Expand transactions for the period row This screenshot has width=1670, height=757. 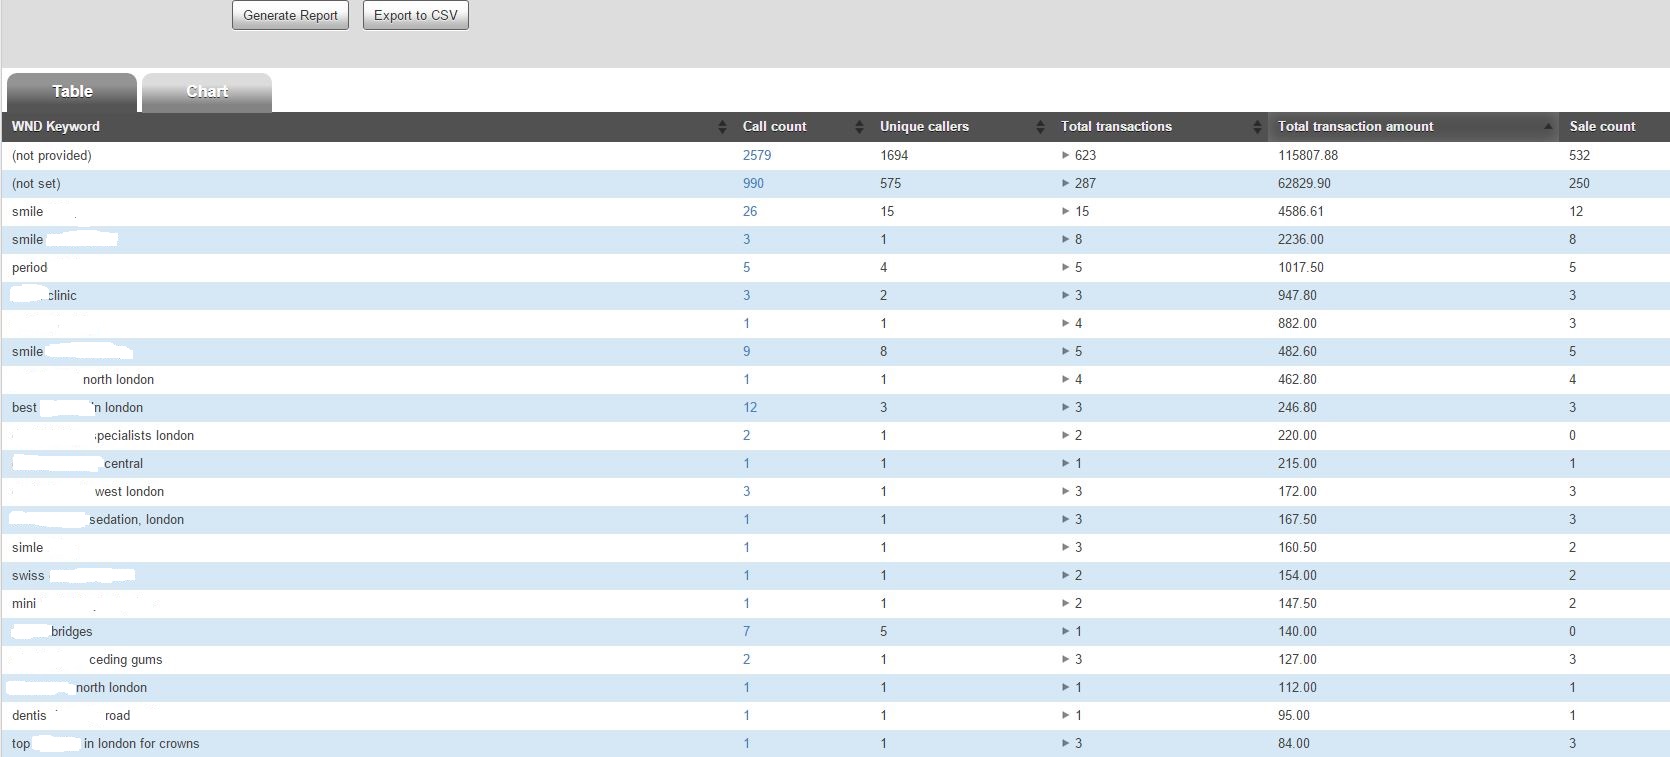1066,267
